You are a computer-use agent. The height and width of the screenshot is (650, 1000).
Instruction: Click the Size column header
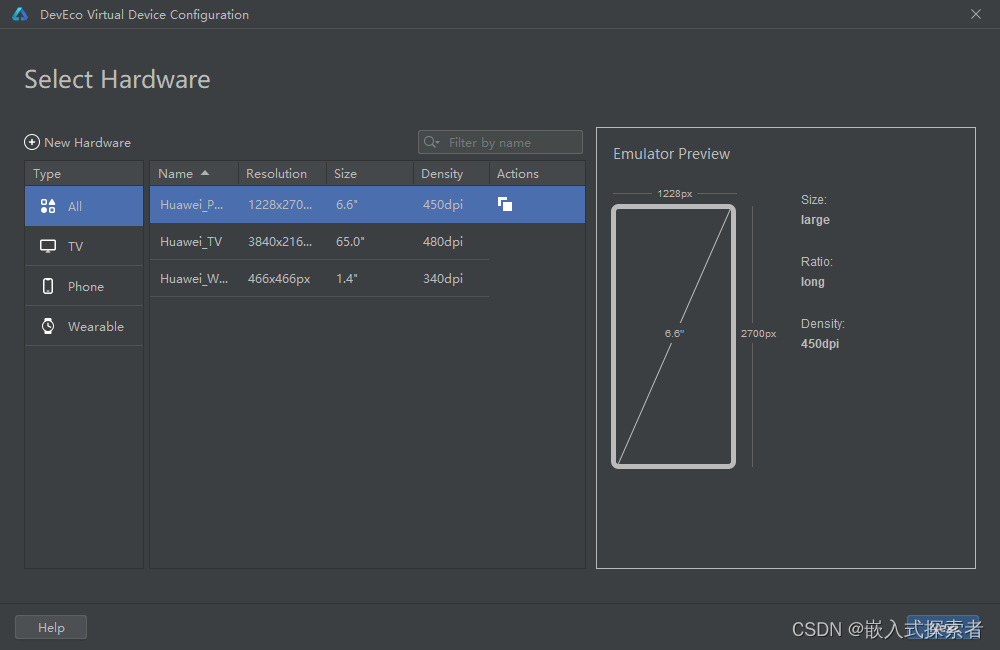pos(370,174)
